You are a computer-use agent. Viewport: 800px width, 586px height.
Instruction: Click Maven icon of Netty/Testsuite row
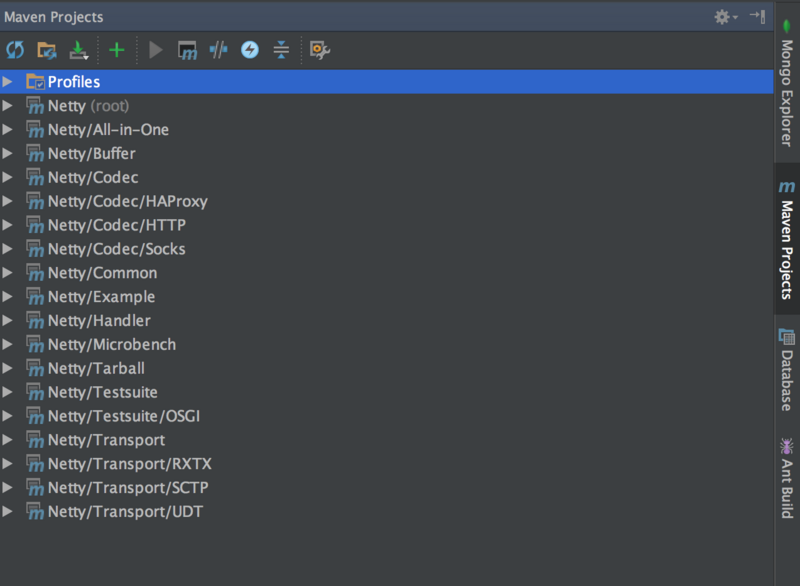(35, 392)
